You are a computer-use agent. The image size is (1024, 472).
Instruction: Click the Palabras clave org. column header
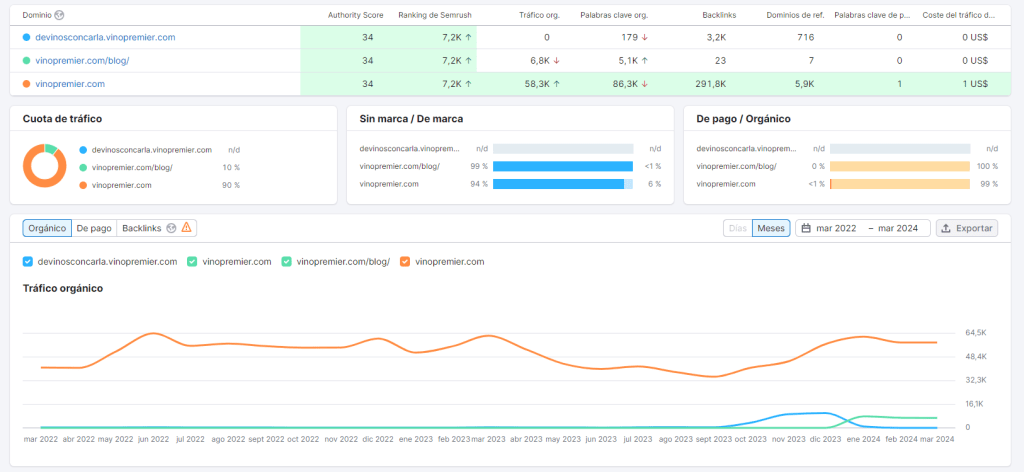614,15
